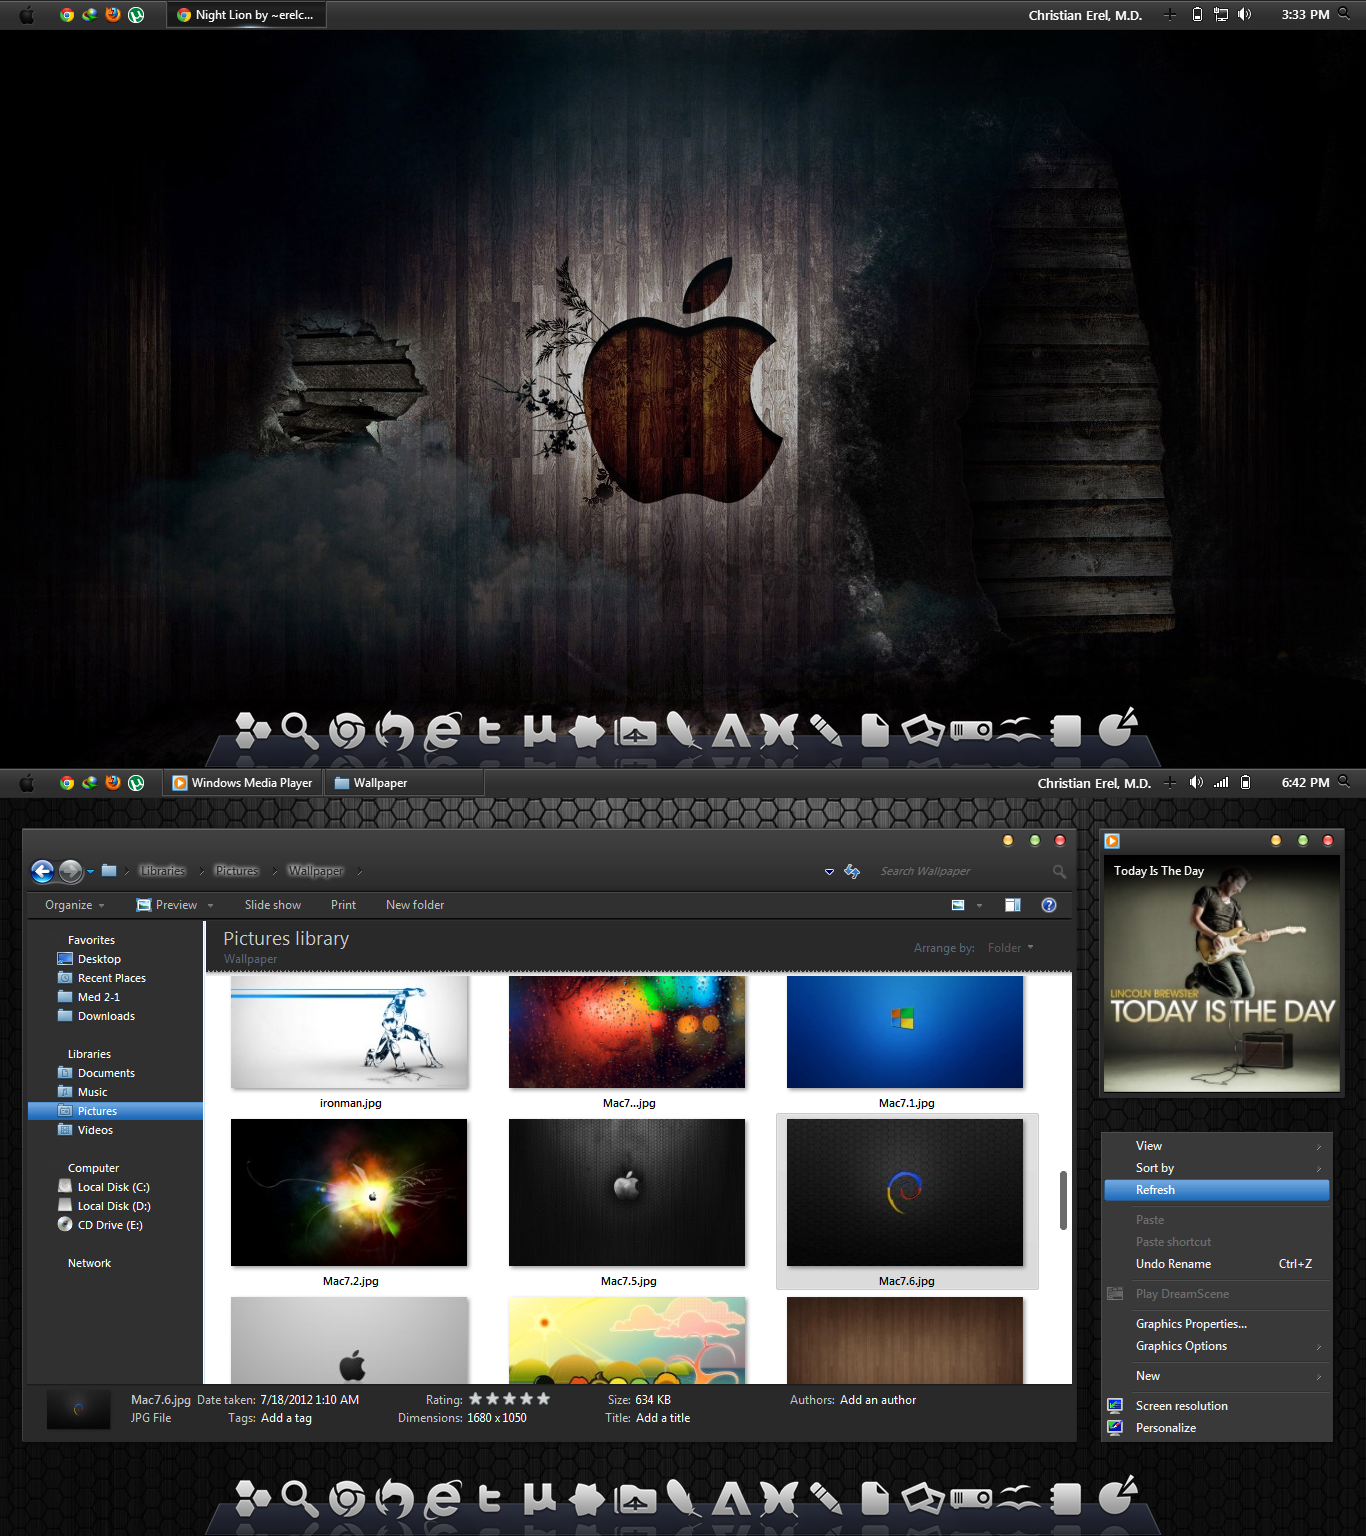This screenshot has height=1536, width=1366.
Task: Click the projector icon in dock below Explorer
Action: tap(971, 1499)
